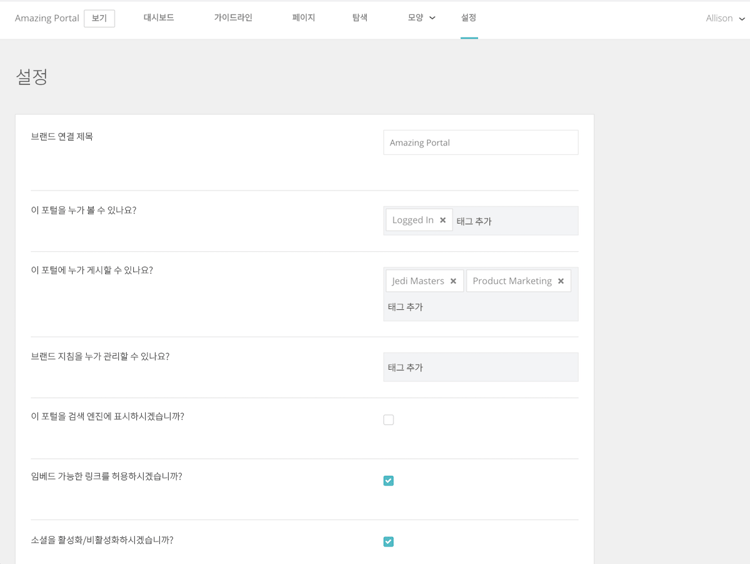Image resolution: width=750 pixels, height=564 pixels.
Task: Remove the Jedi Masters tag
Action: point(453,281)
